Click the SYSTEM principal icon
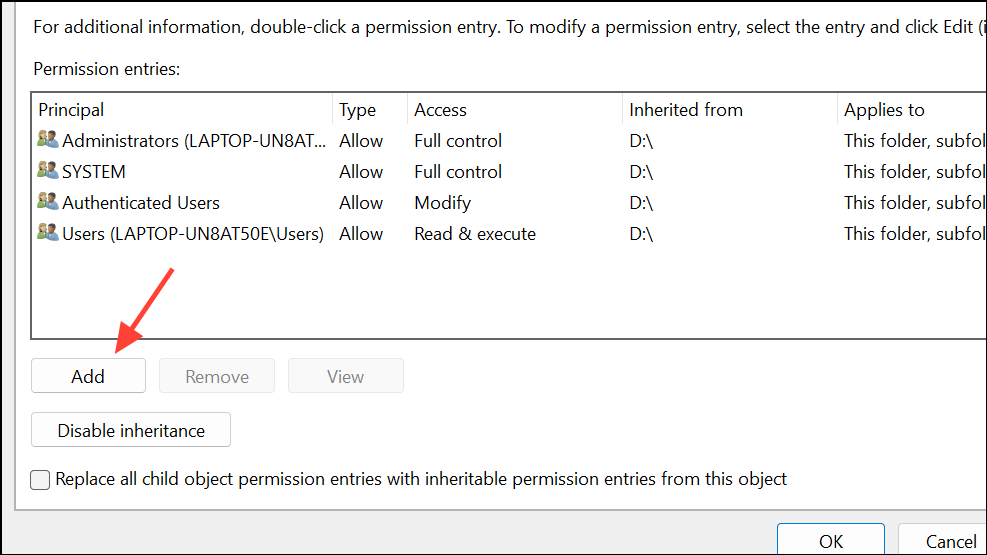The width and height of the screenshot is (987, 555). 48,172
